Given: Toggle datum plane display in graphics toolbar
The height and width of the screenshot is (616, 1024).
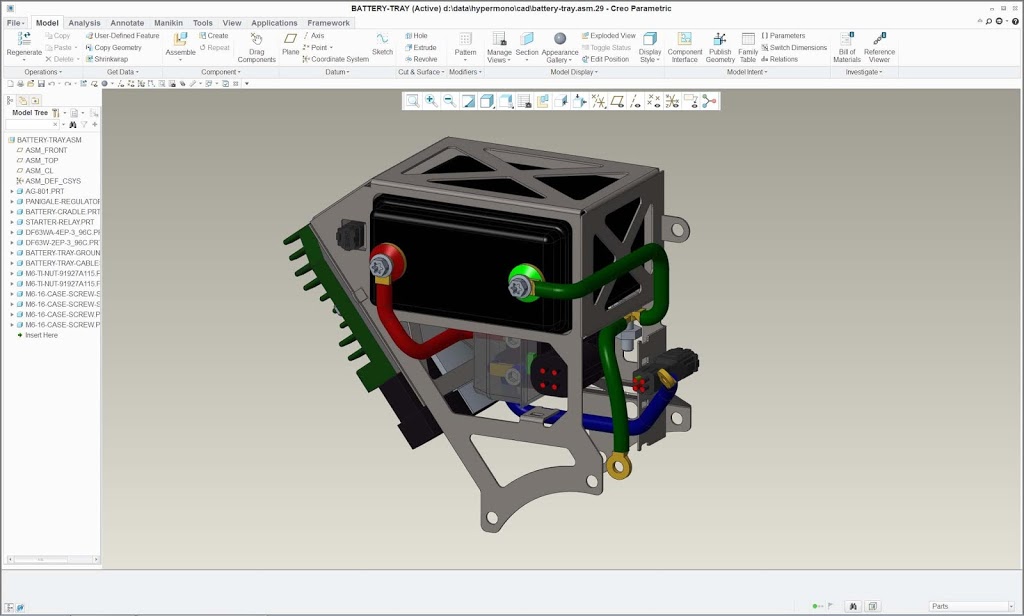Looking at the screenshot, I should [617, 101].
